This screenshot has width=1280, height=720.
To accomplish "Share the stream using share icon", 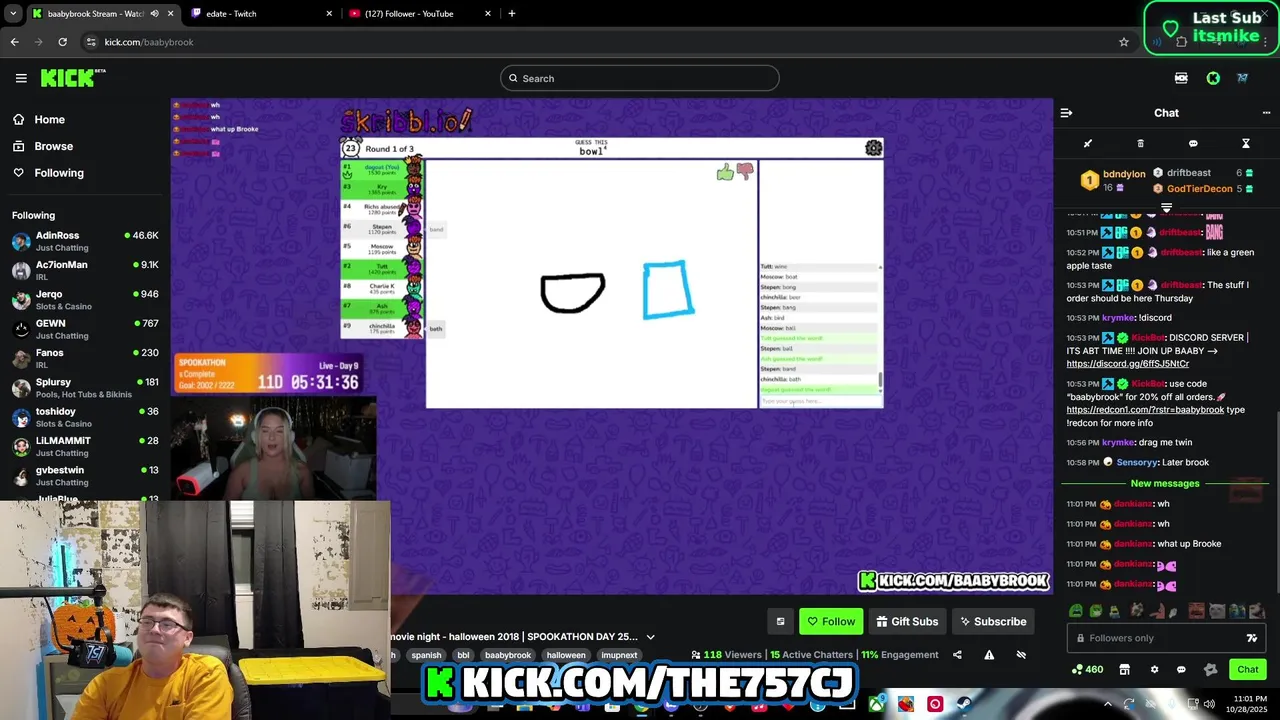I will (x=957, y=655).
